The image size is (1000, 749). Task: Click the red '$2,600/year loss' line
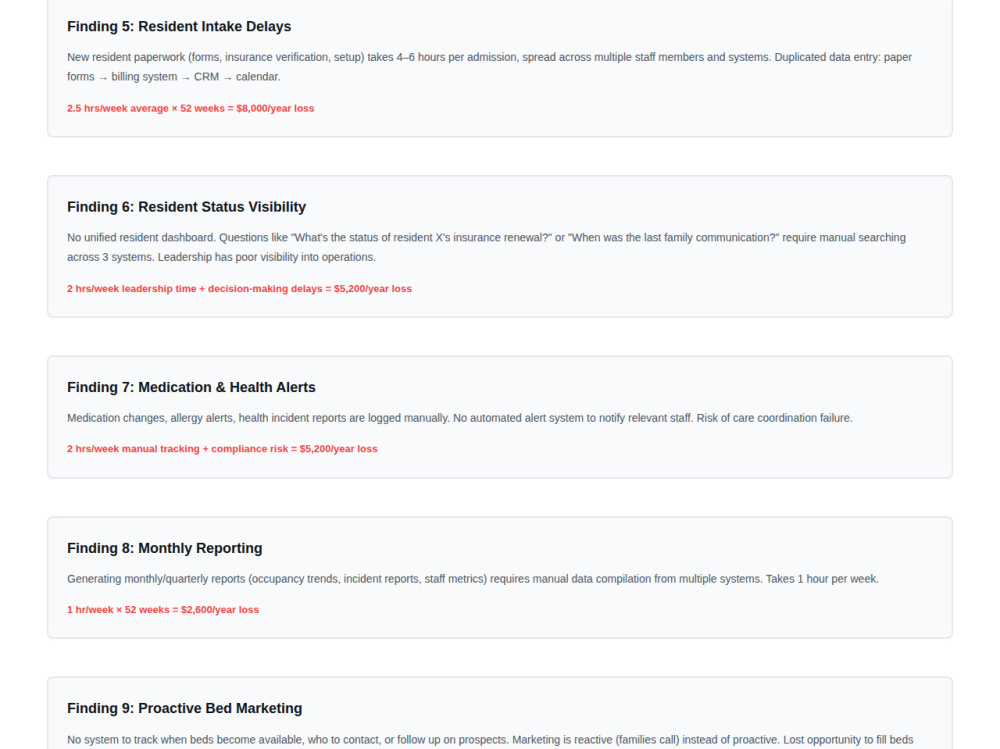click(x=163, y=610)
